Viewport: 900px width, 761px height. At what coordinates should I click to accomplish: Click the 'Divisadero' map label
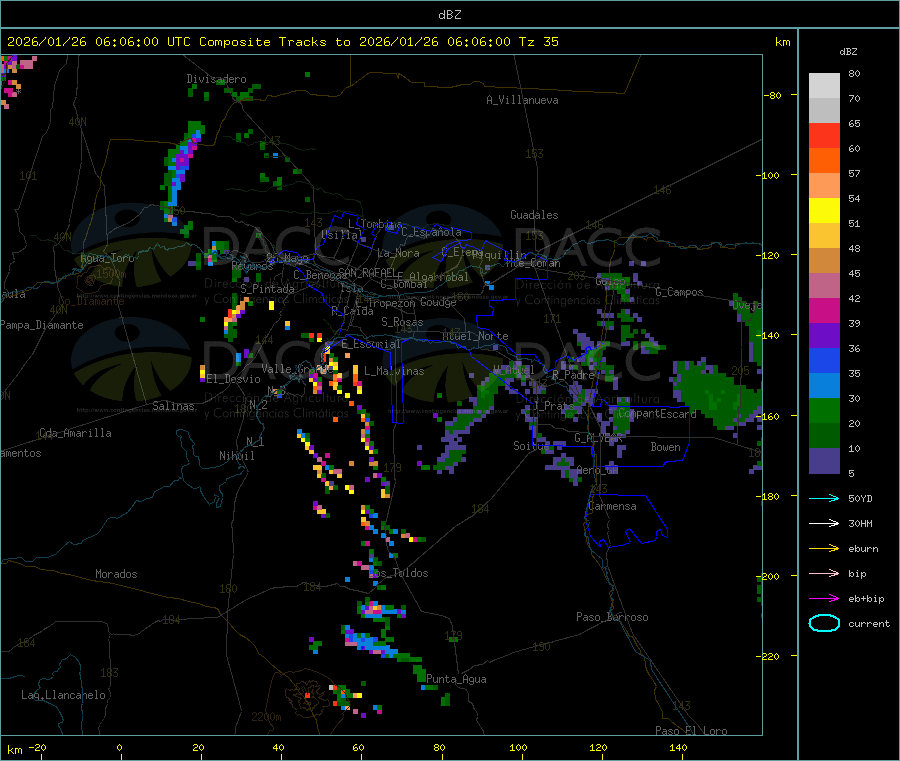216,79
